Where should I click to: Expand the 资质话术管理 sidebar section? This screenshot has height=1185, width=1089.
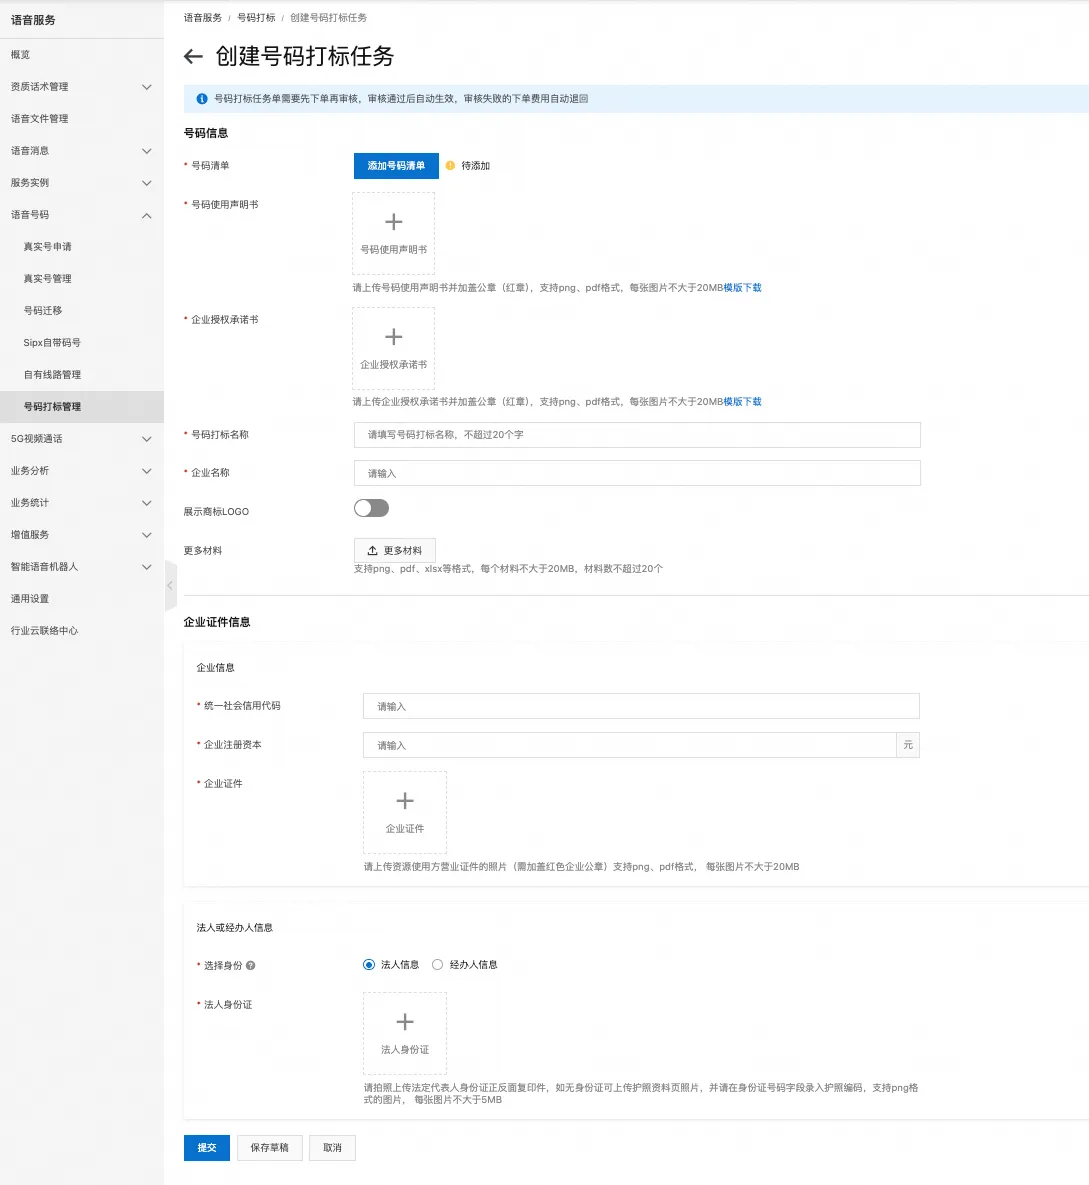pyautogui.click(x=147, y=87)
